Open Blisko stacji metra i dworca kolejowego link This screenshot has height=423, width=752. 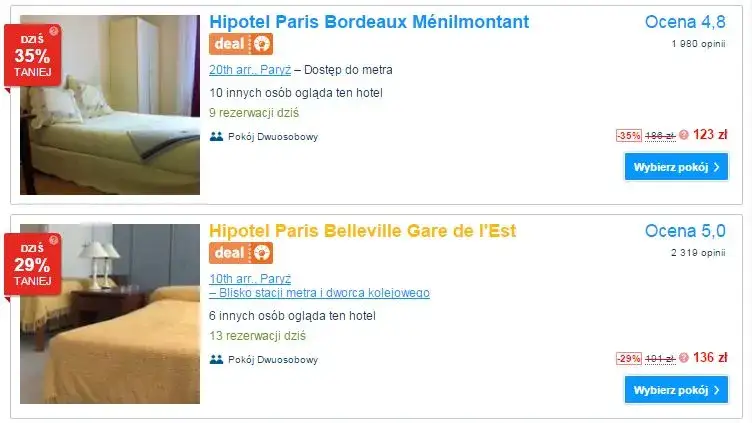click(x=319, y=293)
